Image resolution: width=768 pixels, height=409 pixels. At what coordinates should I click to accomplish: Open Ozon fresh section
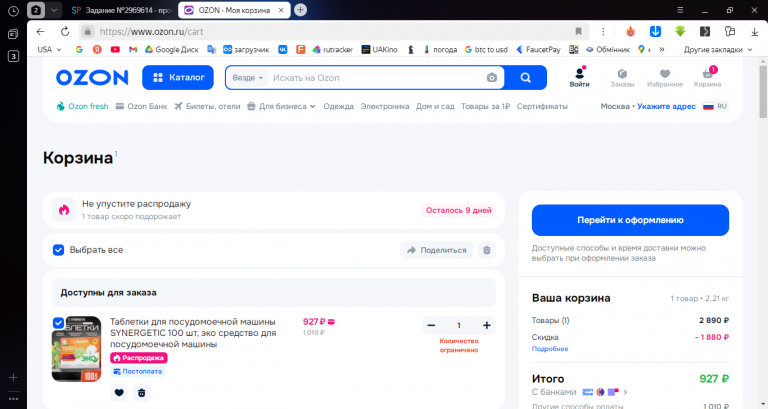pyautogui.click(x=82, y=106)
